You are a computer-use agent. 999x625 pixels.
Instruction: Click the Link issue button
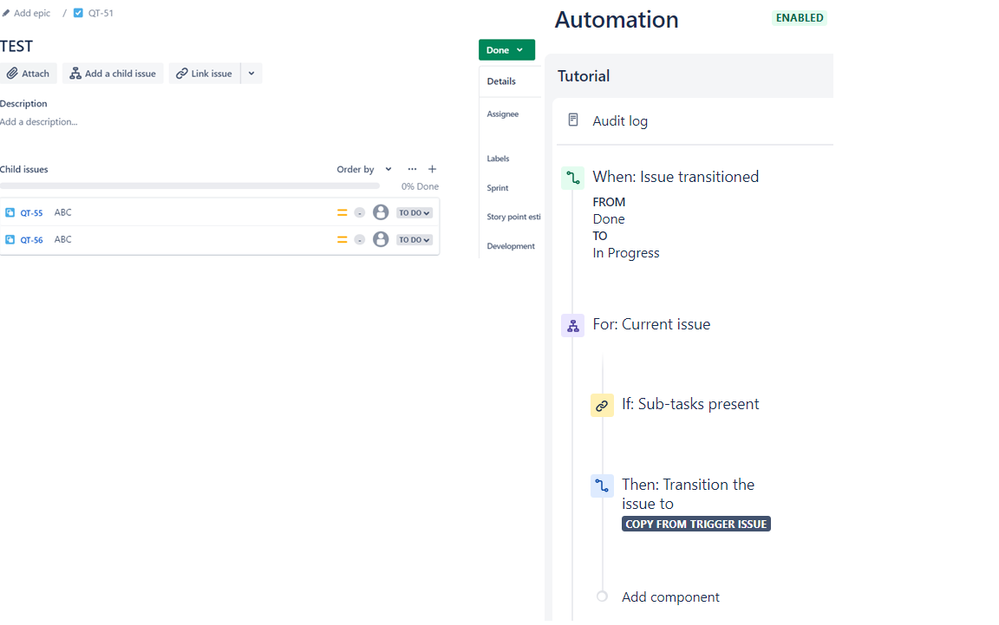205,73
